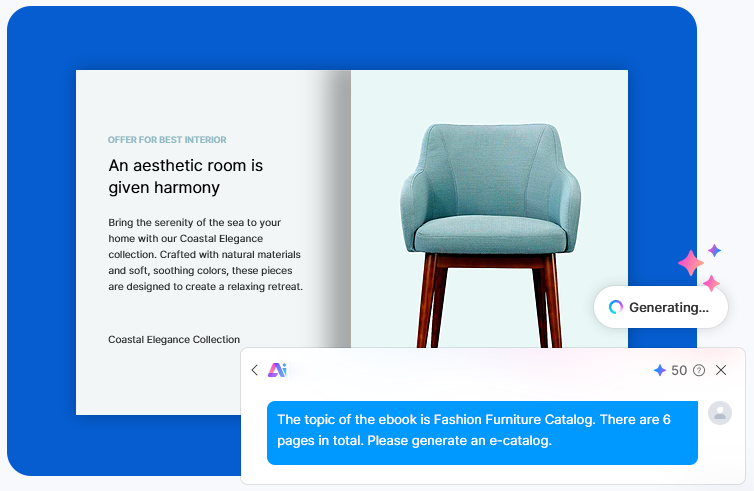Image resolution: width=754 pixels, height=491 pixels.
Task: Click the spinner in the Generating pill
Action: [616, 307]
